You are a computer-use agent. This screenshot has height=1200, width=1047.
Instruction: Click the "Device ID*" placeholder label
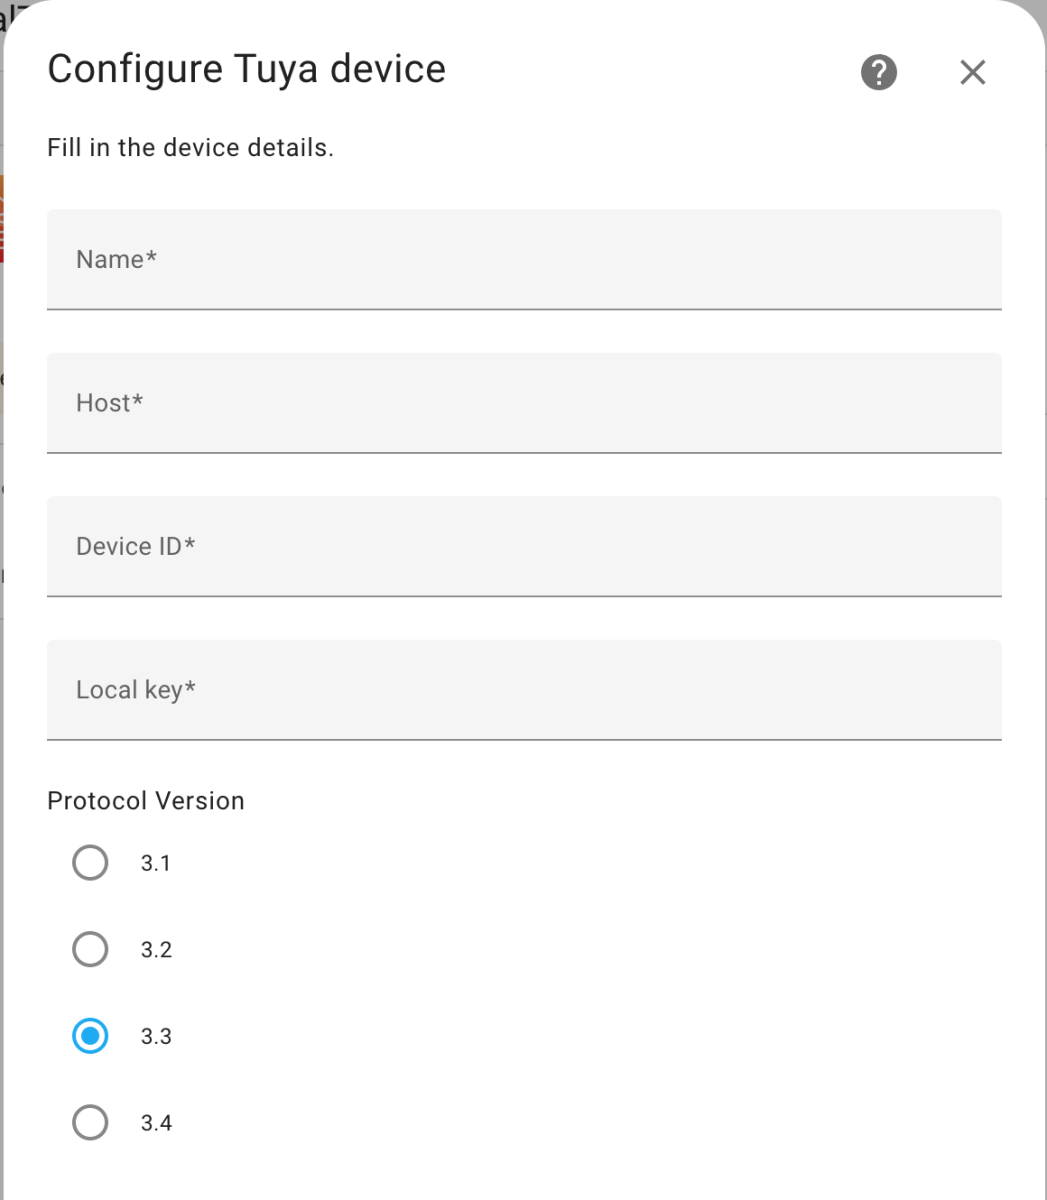coord(135,546)
